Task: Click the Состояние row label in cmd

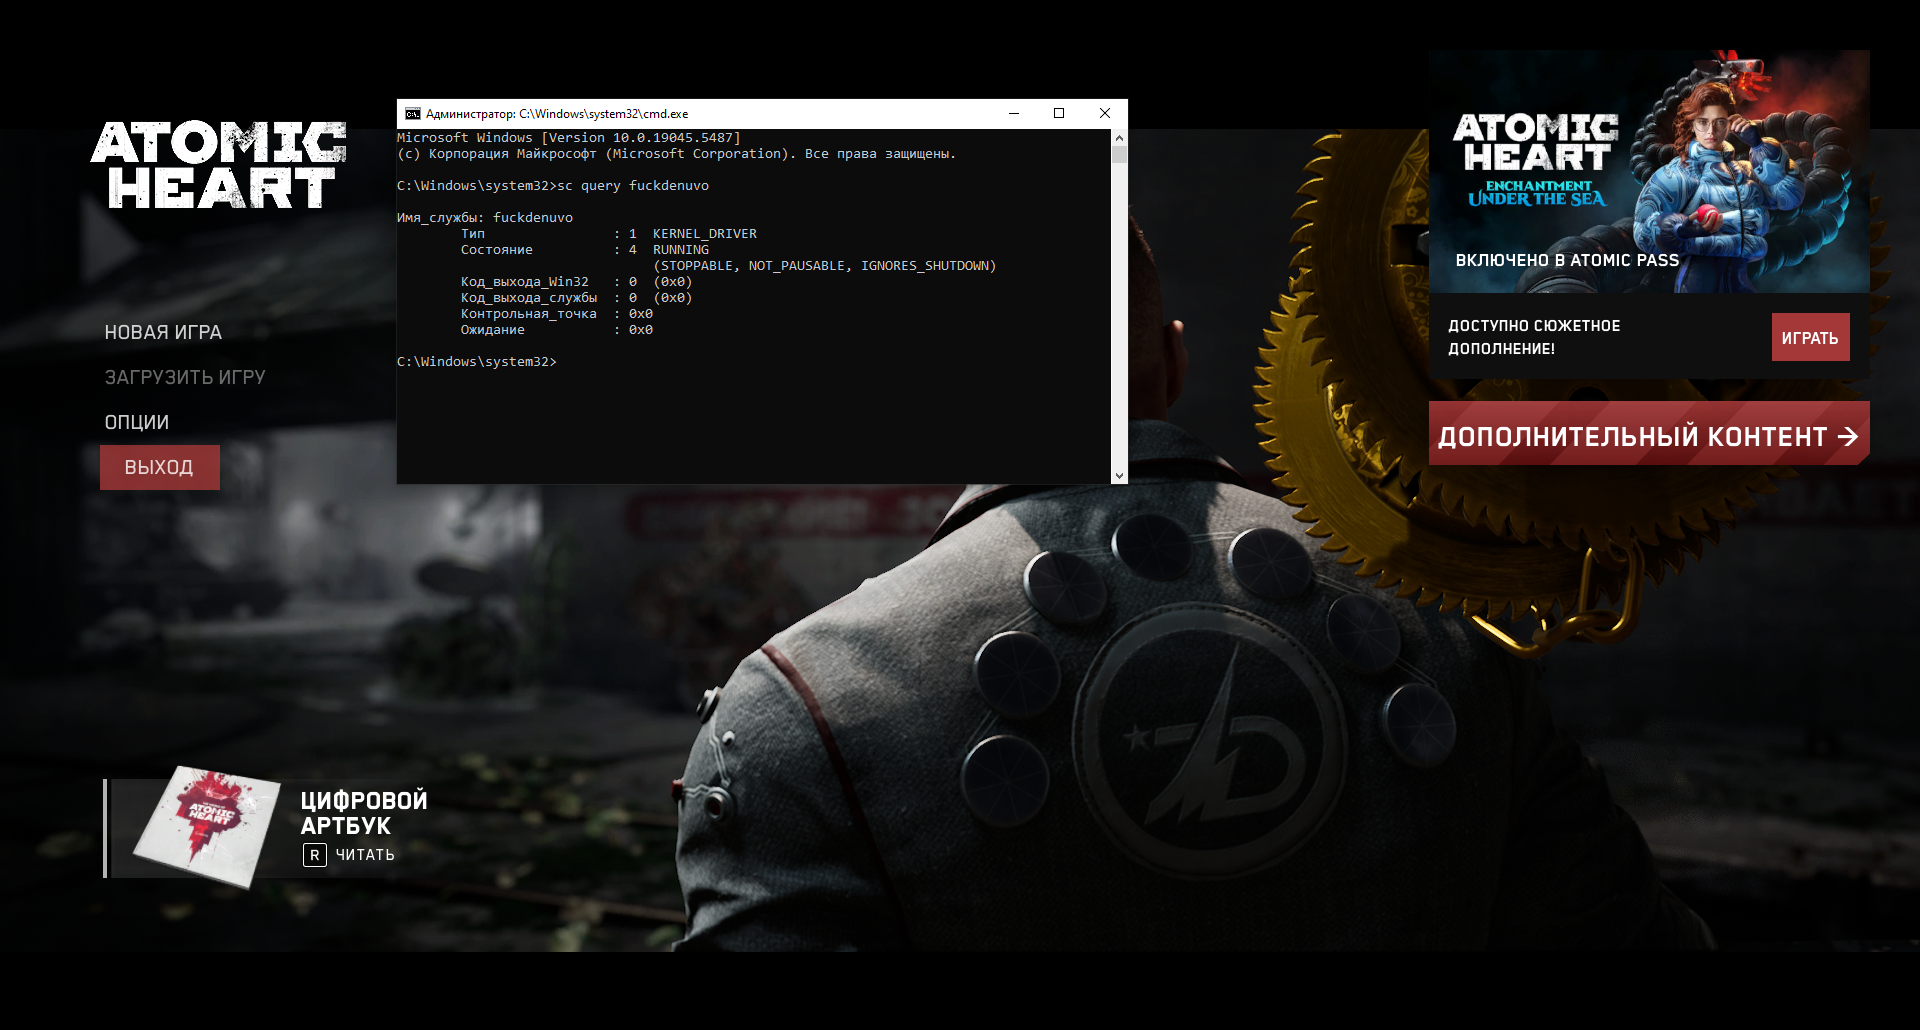Action: (497, 250)
